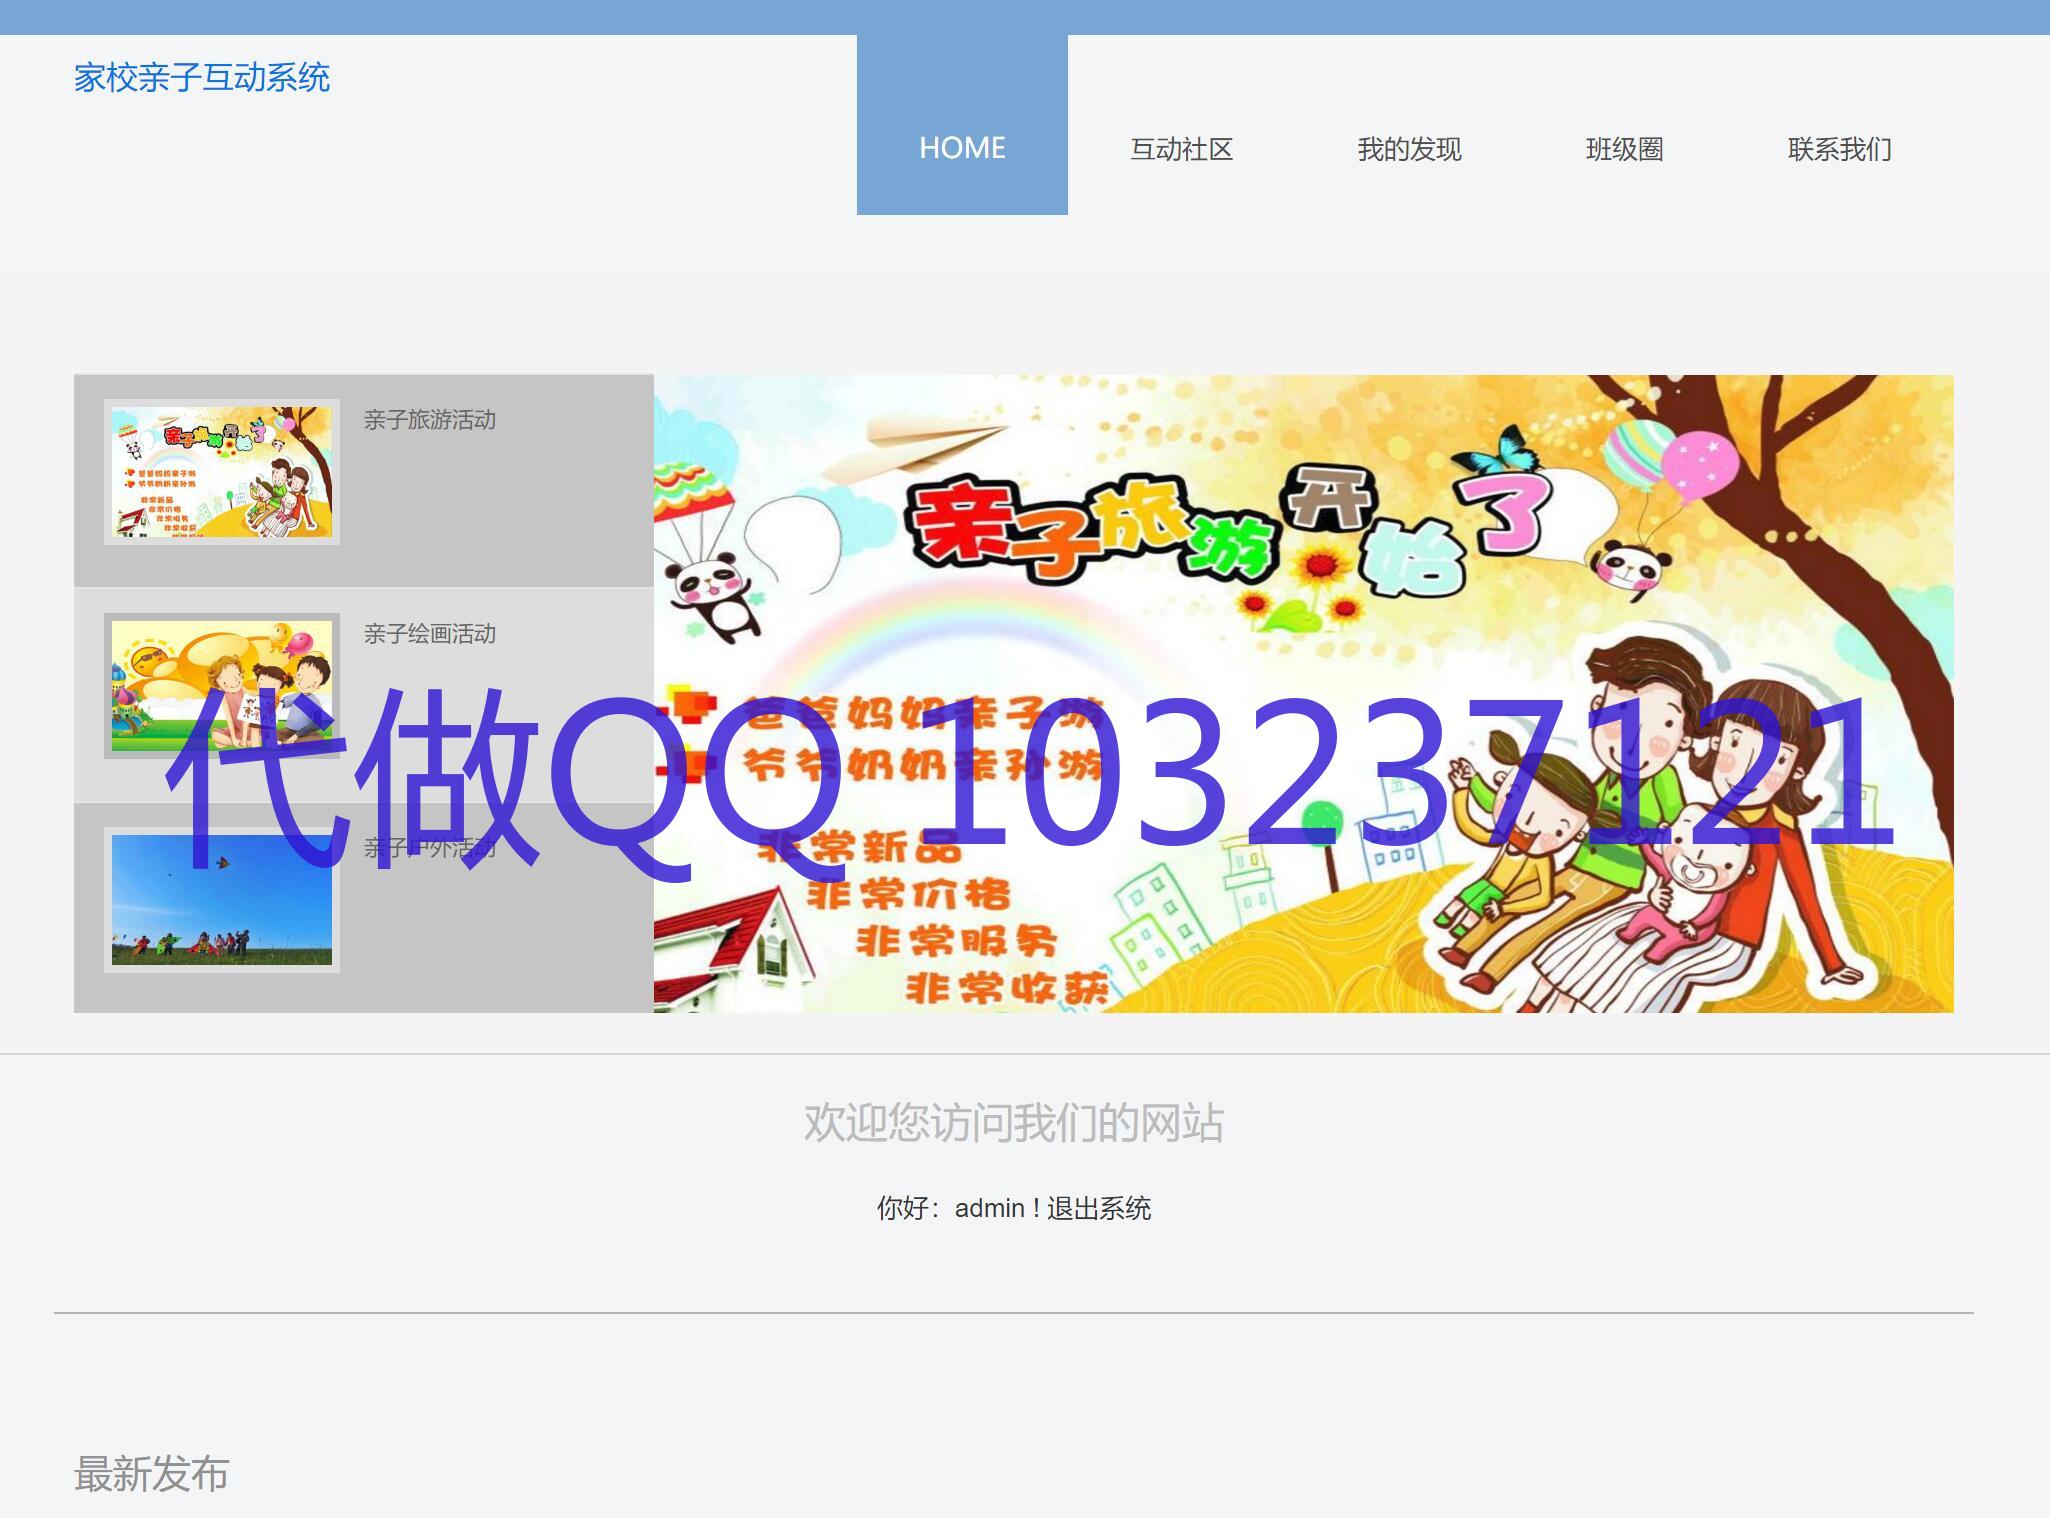Click the 亲子旅游活动 slide caption
This screenshot has height=1518, width=2050.
[430, 420]
